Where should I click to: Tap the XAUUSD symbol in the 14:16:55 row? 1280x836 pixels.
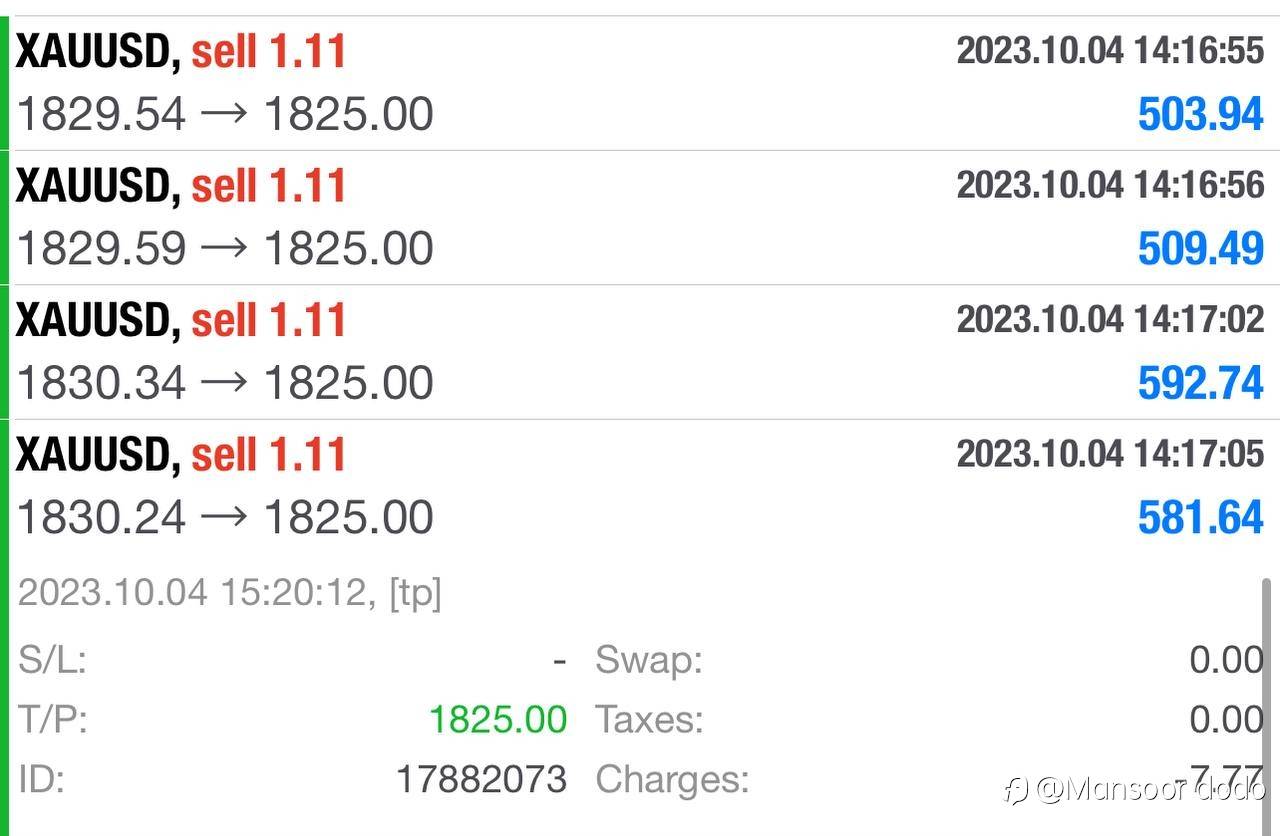[x=97, y=51]
